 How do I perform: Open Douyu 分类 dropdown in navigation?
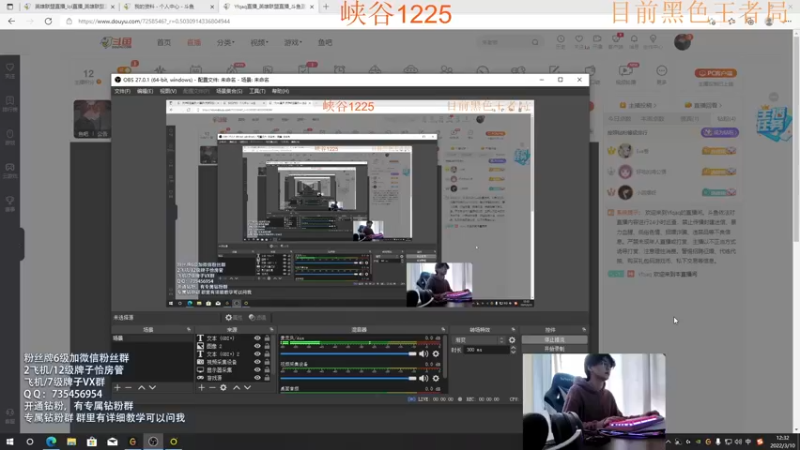226,42
